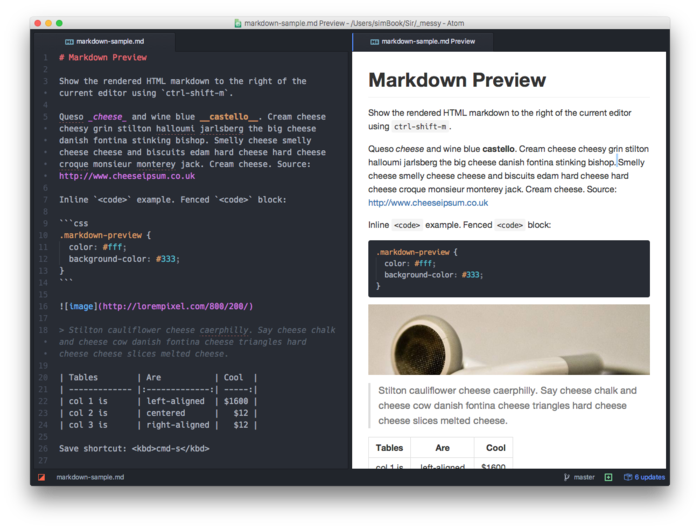Click the markdown file icon on editor tab
Image resolution: width=700 pixels, height=529 pixels.
(x=69, y=42)
